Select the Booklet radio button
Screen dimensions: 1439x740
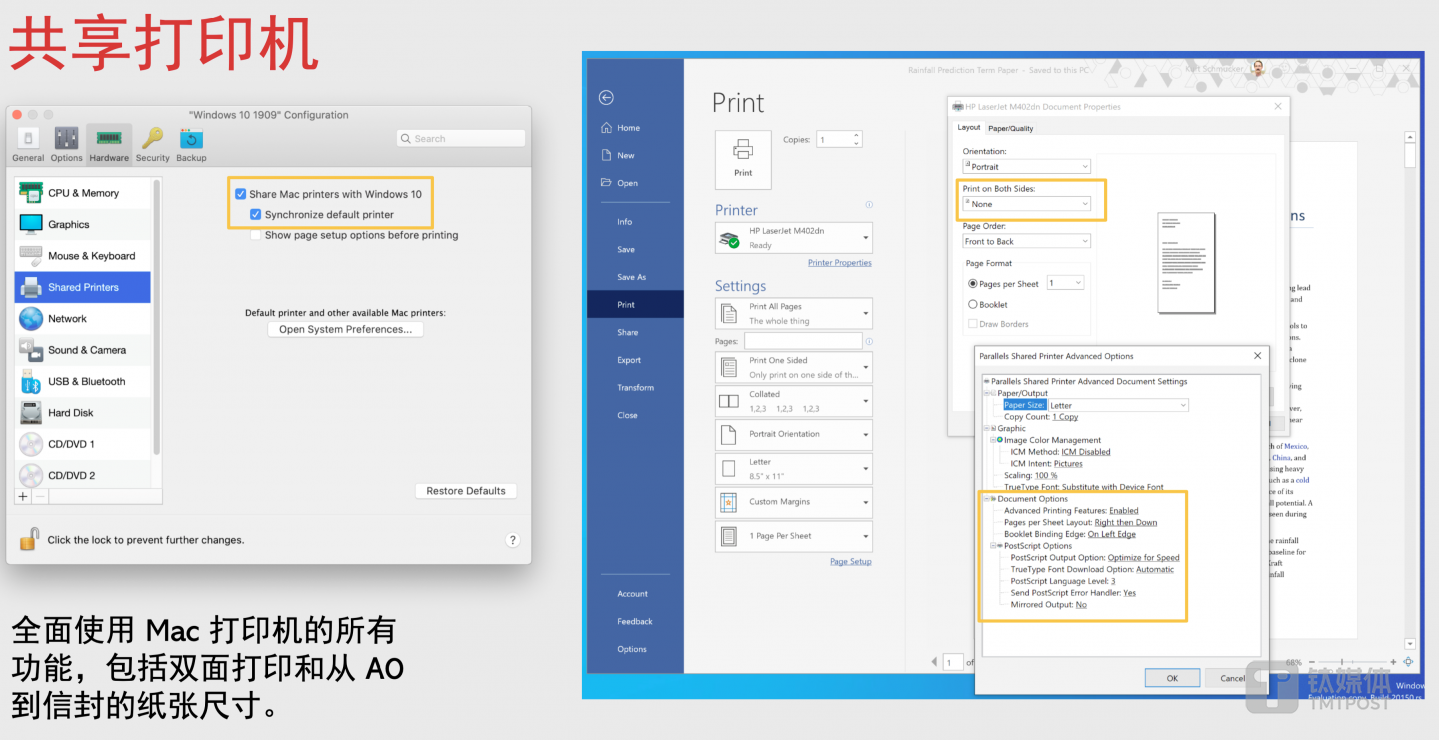point(973,304)
